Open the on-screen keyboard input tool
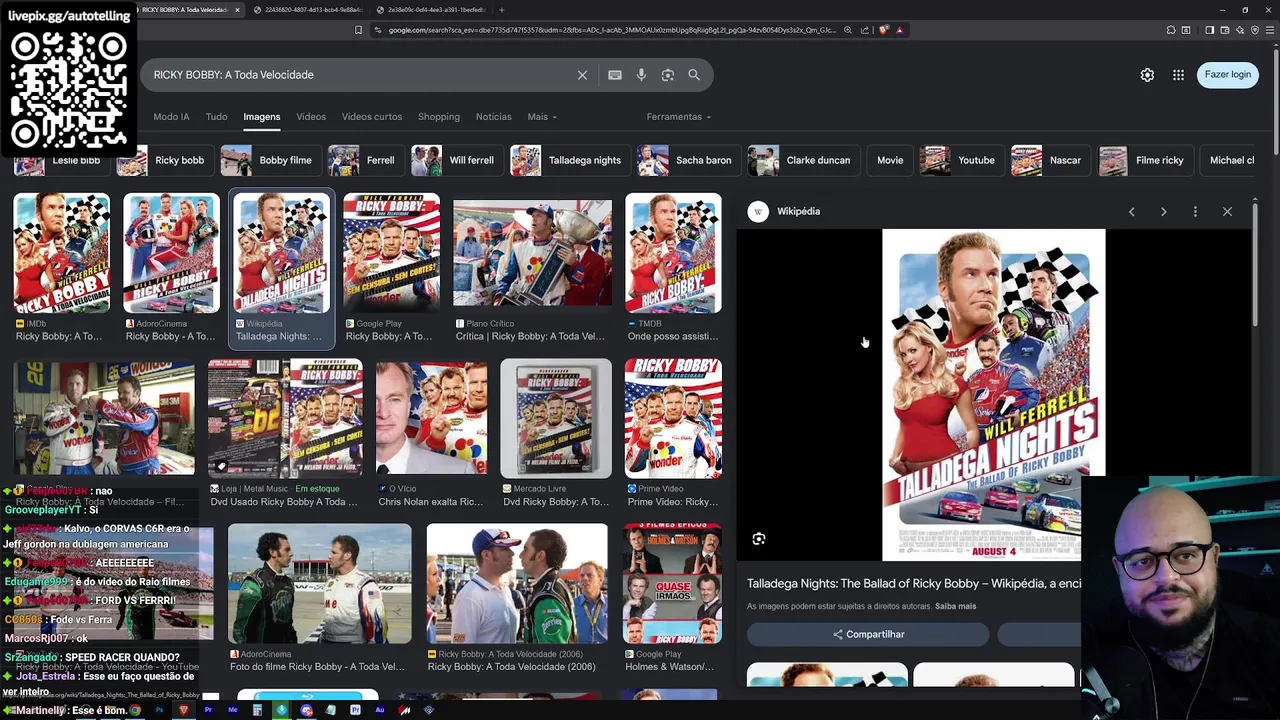The height and width of the screenshot is (720, 1280). tap(615, 75)
